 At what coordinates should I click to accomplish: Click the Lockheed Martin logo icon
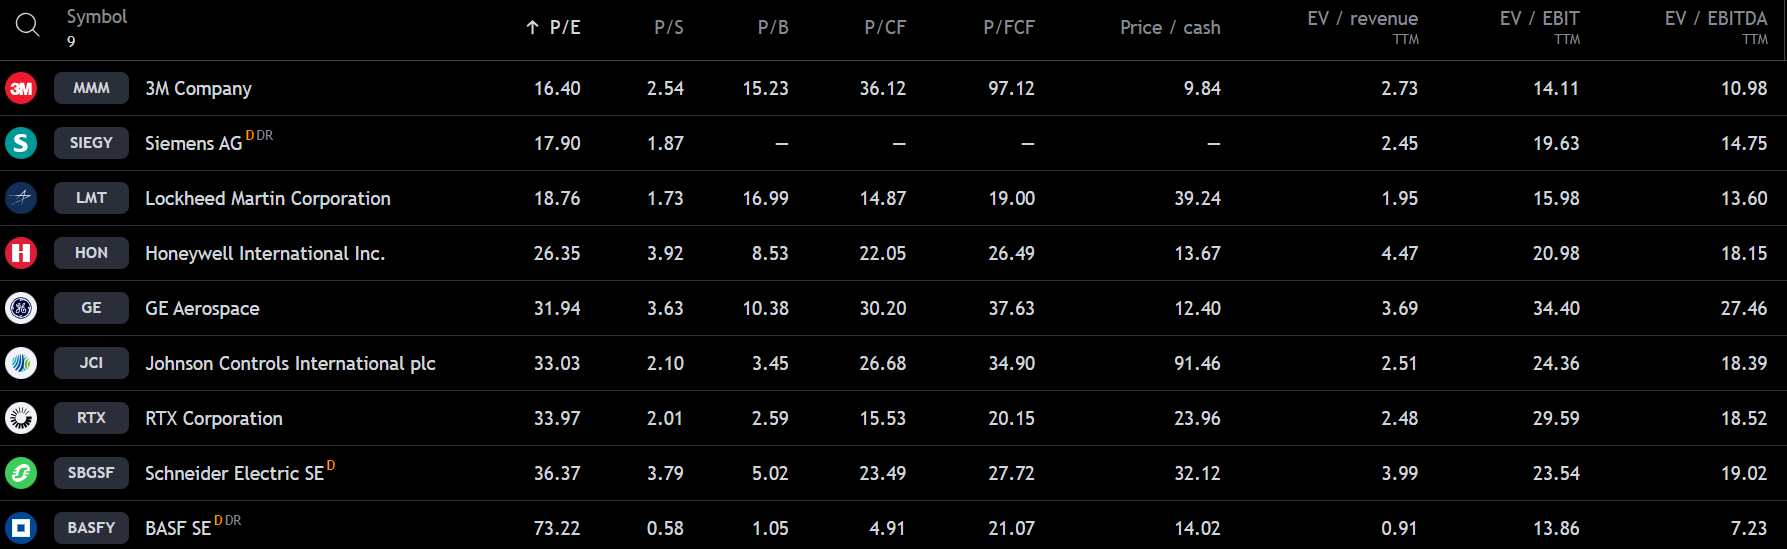[x=21, y=198]
